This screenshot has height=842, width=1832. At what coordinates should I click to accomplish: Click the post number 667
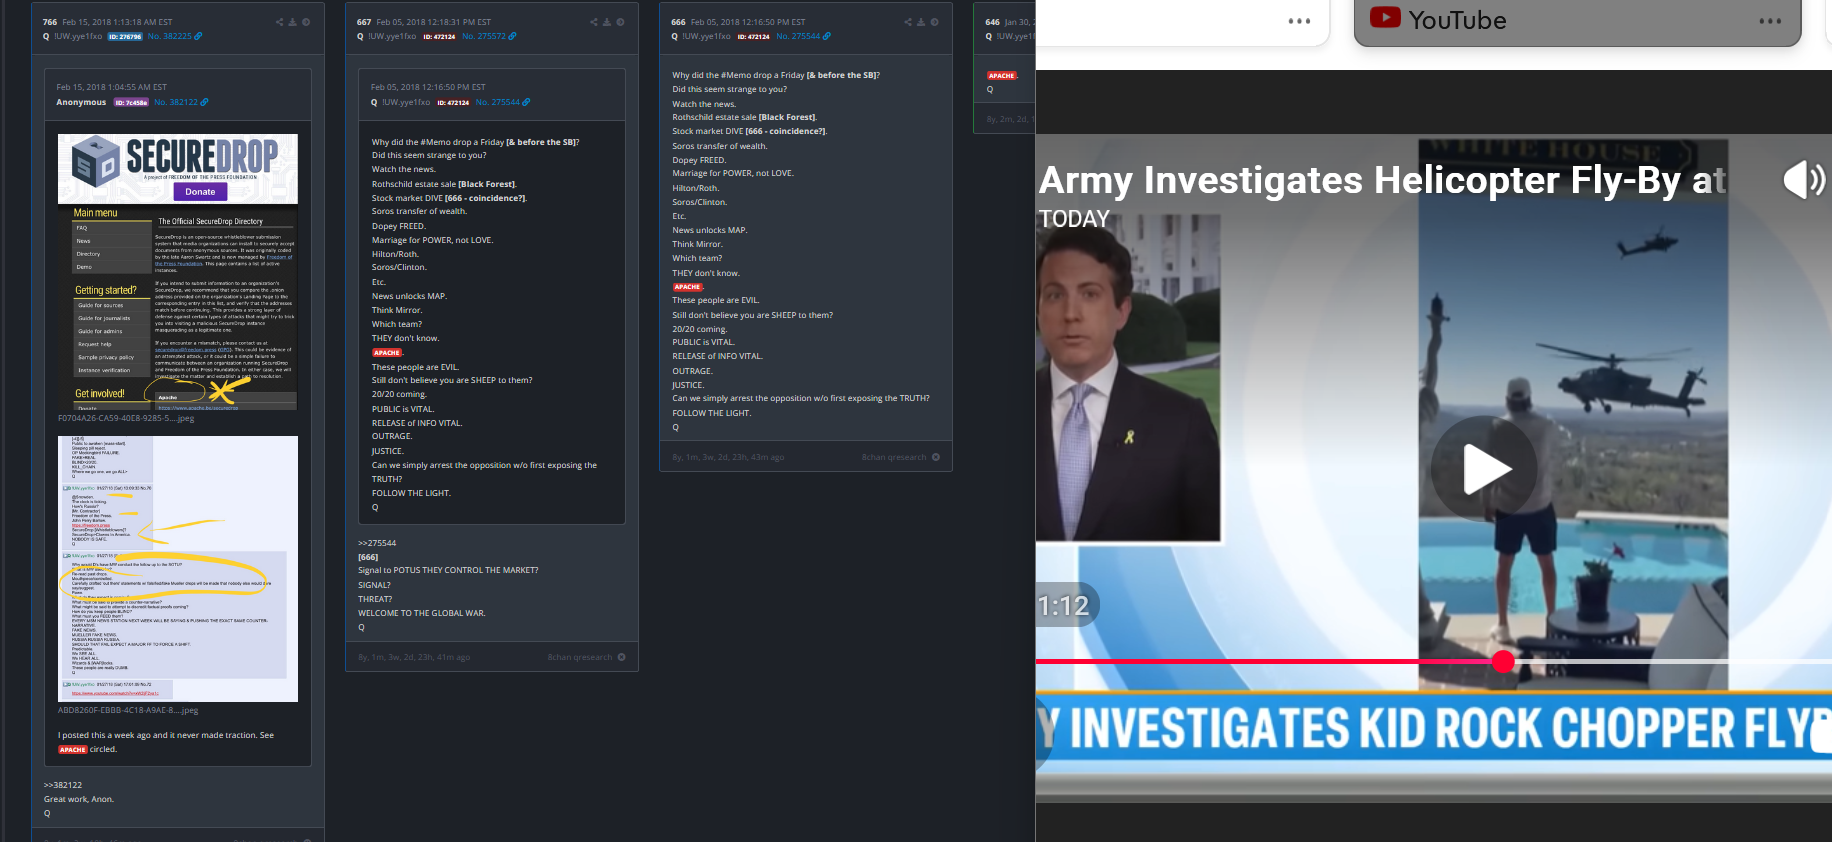pos(364,22)
